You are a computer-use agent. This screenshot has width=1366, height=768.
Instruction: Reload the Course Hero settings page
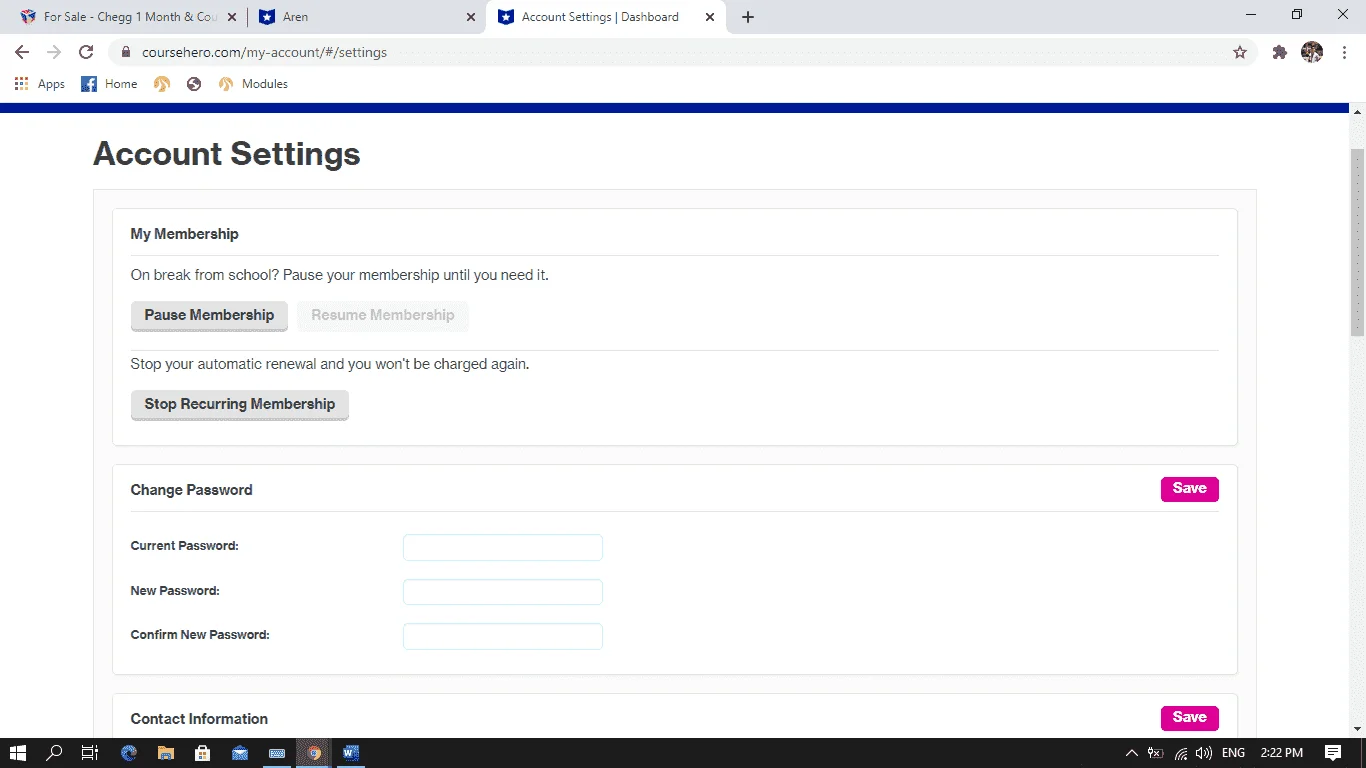(86, 52)
